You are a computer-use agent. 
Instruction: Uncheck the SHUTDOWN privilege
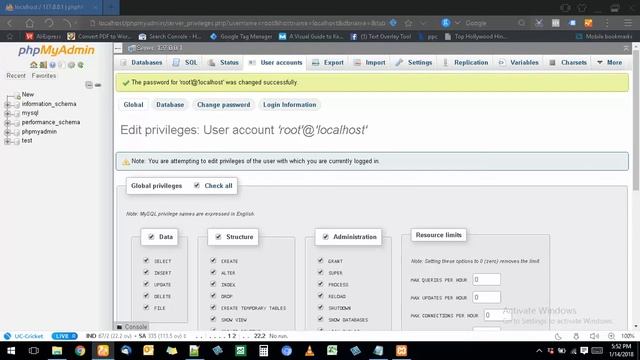tap(320, 307)
